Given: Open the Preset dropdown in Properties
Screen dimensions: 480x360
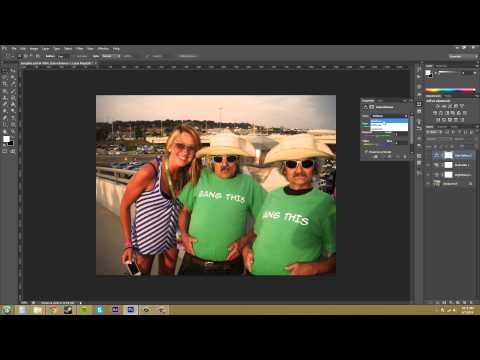Looking at the screenshot, I should pos(389,116).
